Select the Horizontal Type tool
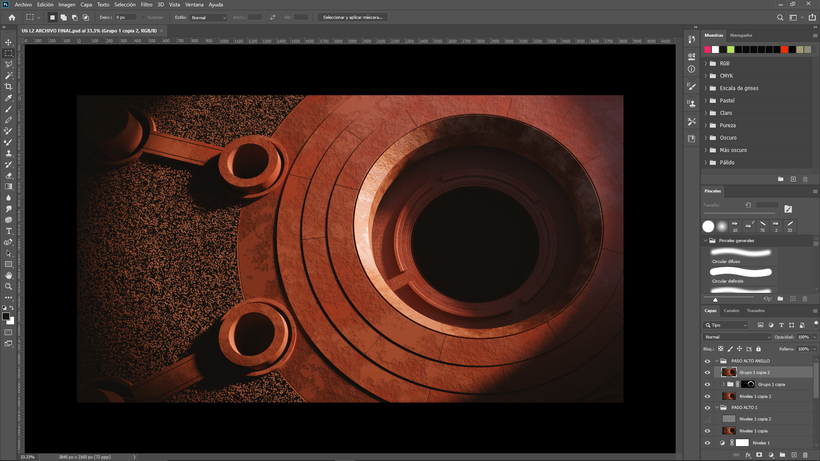 click(9, 231)
